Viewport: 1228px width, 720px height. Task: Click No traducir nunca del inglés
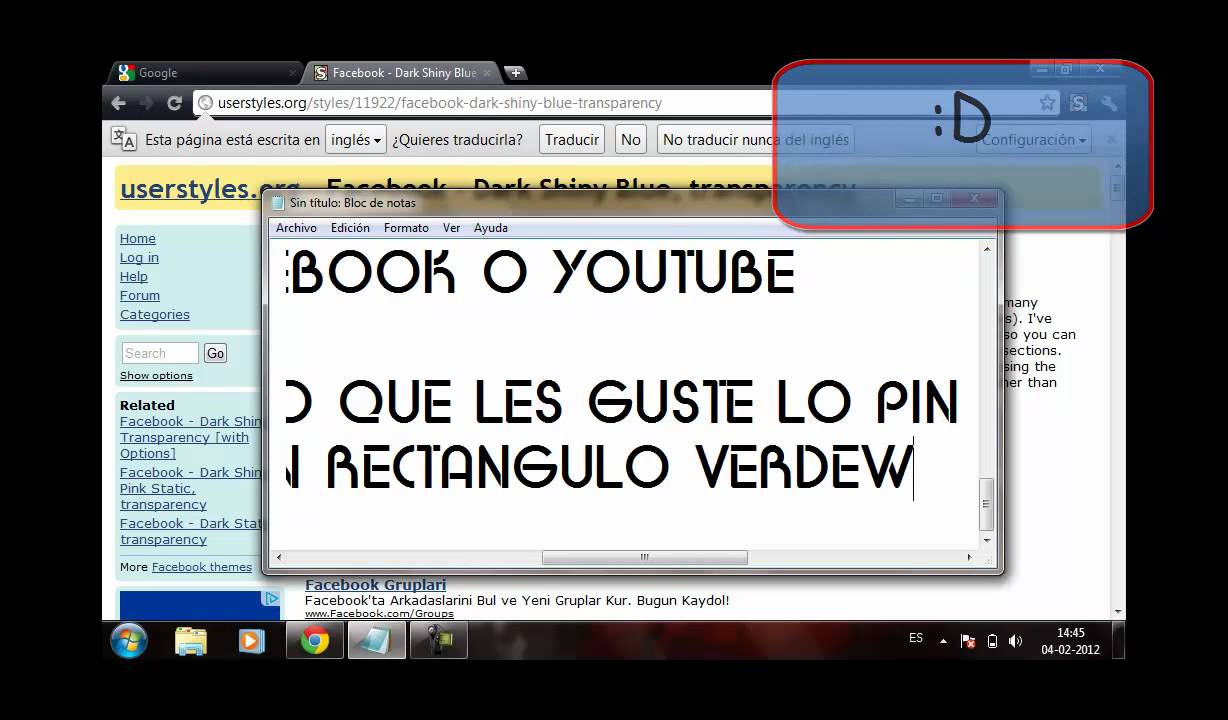[756, 140]
